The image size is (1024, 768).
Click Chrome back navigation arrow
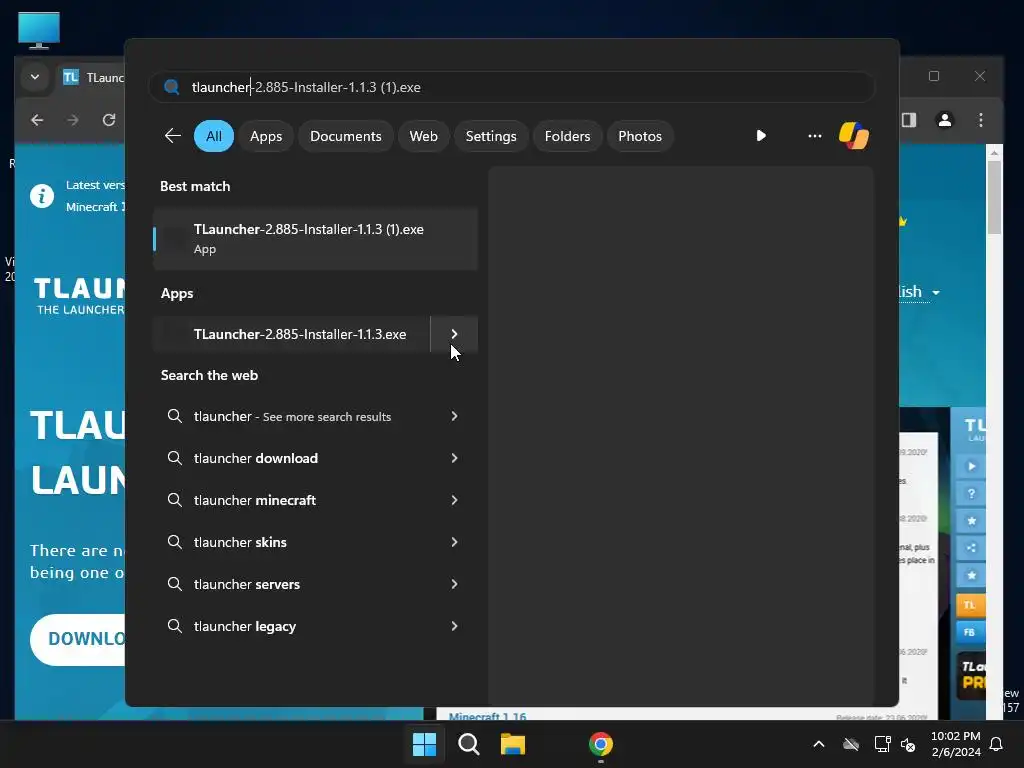tap(37, 120)
